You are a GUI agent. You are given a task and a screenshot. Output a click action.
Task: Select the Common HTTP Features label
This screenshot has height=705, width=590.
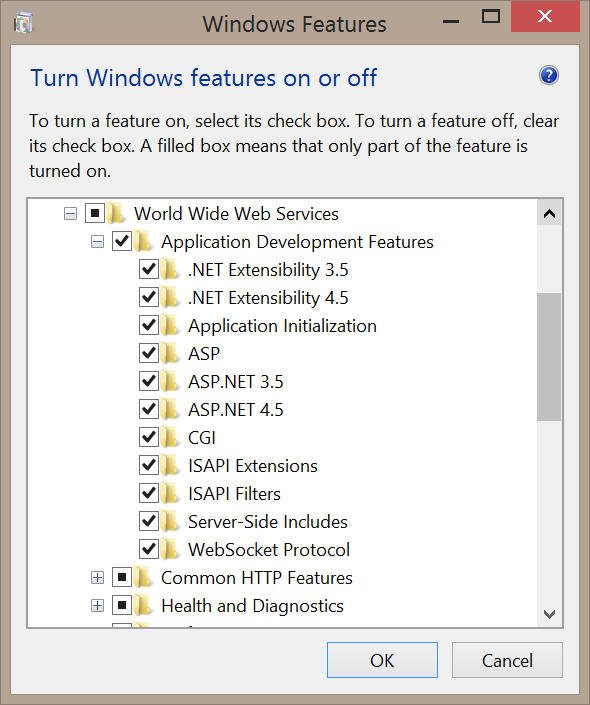click(257, 578)
